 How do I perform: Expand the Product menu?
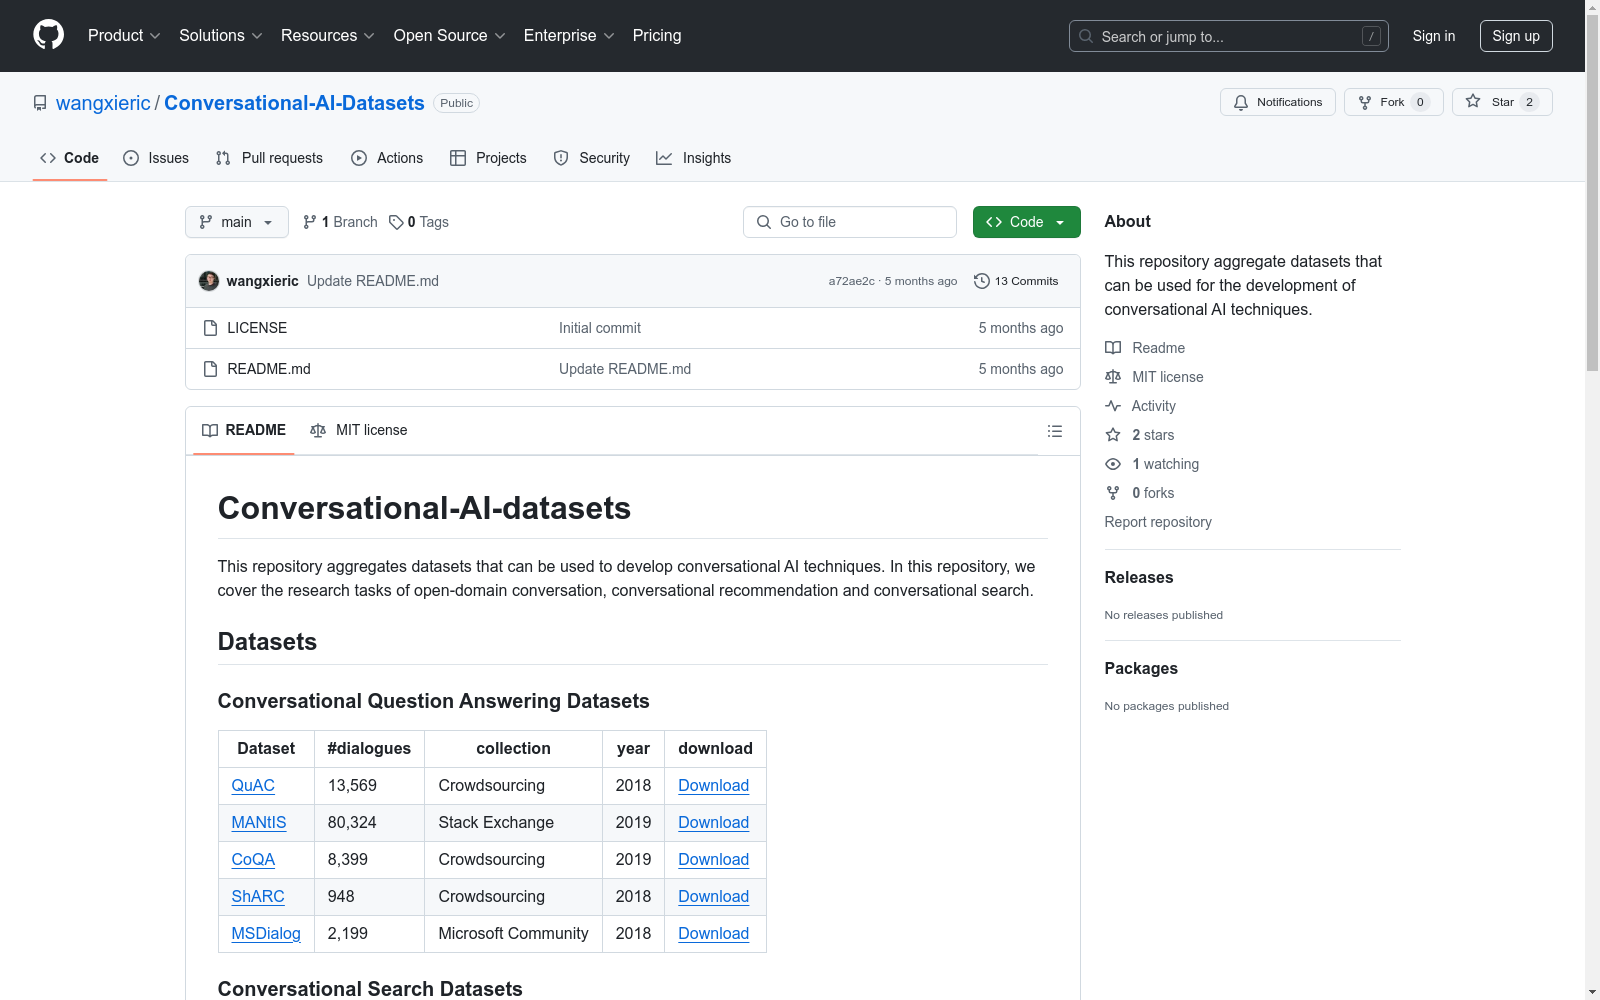pyautogui.click(x=124, y=36)
